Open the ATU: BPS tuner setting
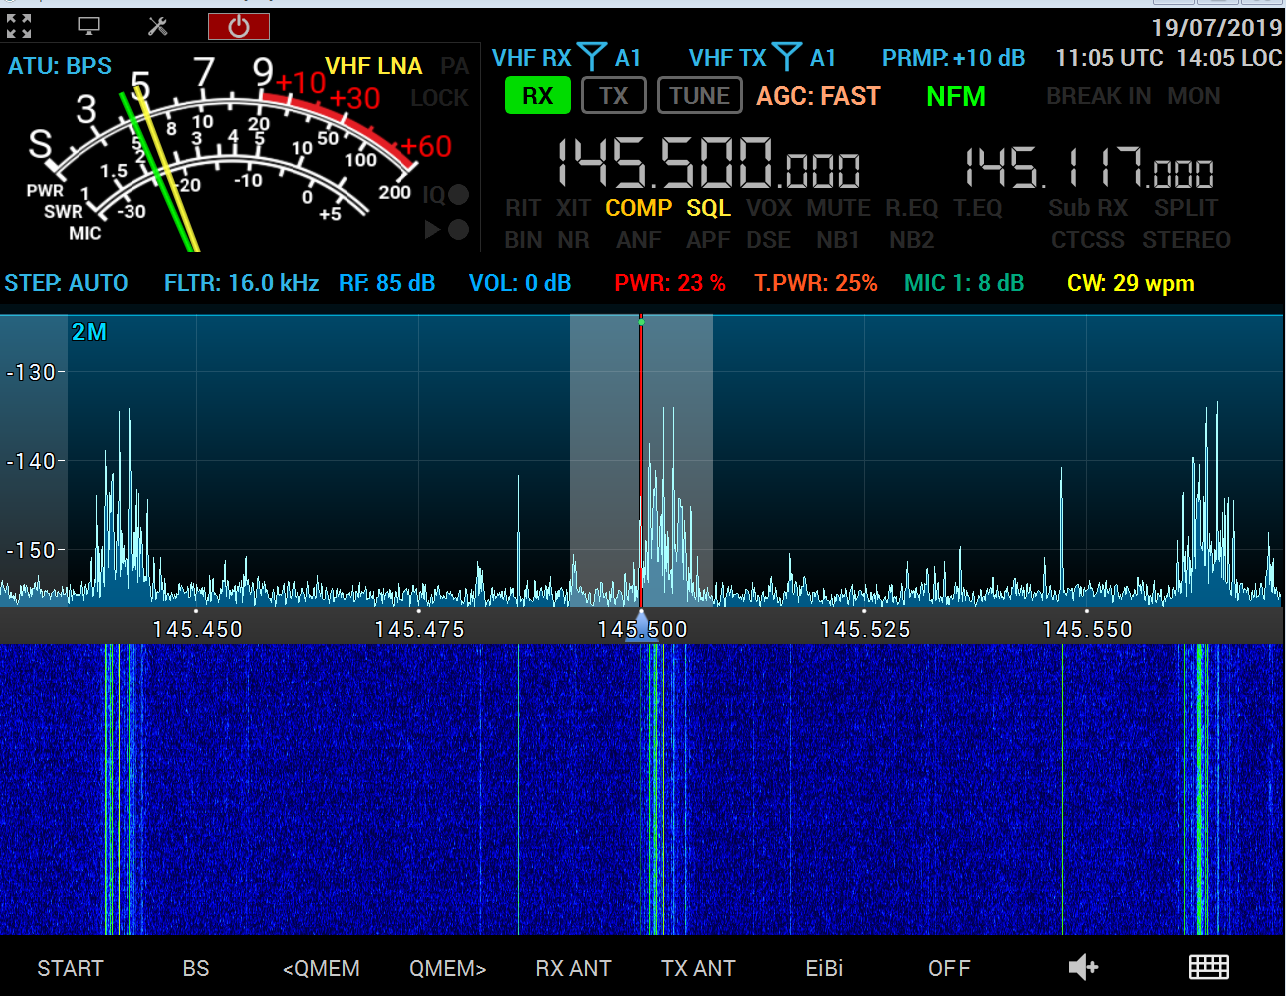Screen dimensions: 1286x996 60,66
